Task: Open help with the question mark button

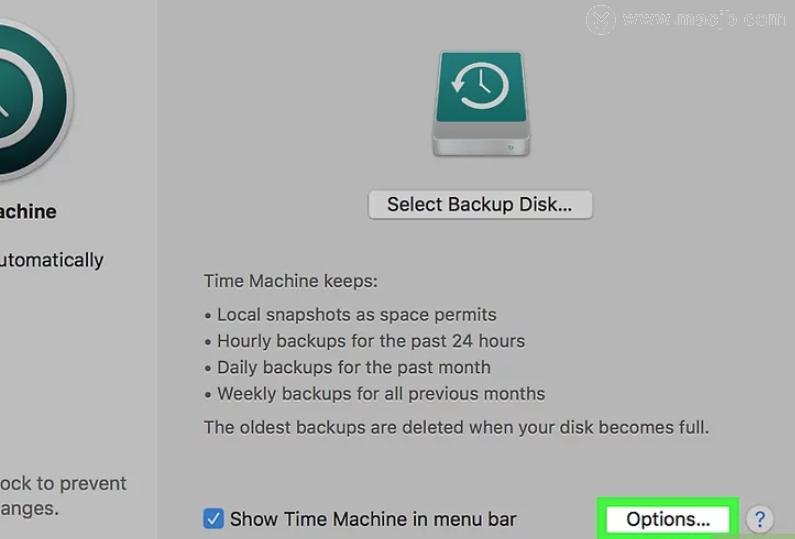Action: pos(759,519)
